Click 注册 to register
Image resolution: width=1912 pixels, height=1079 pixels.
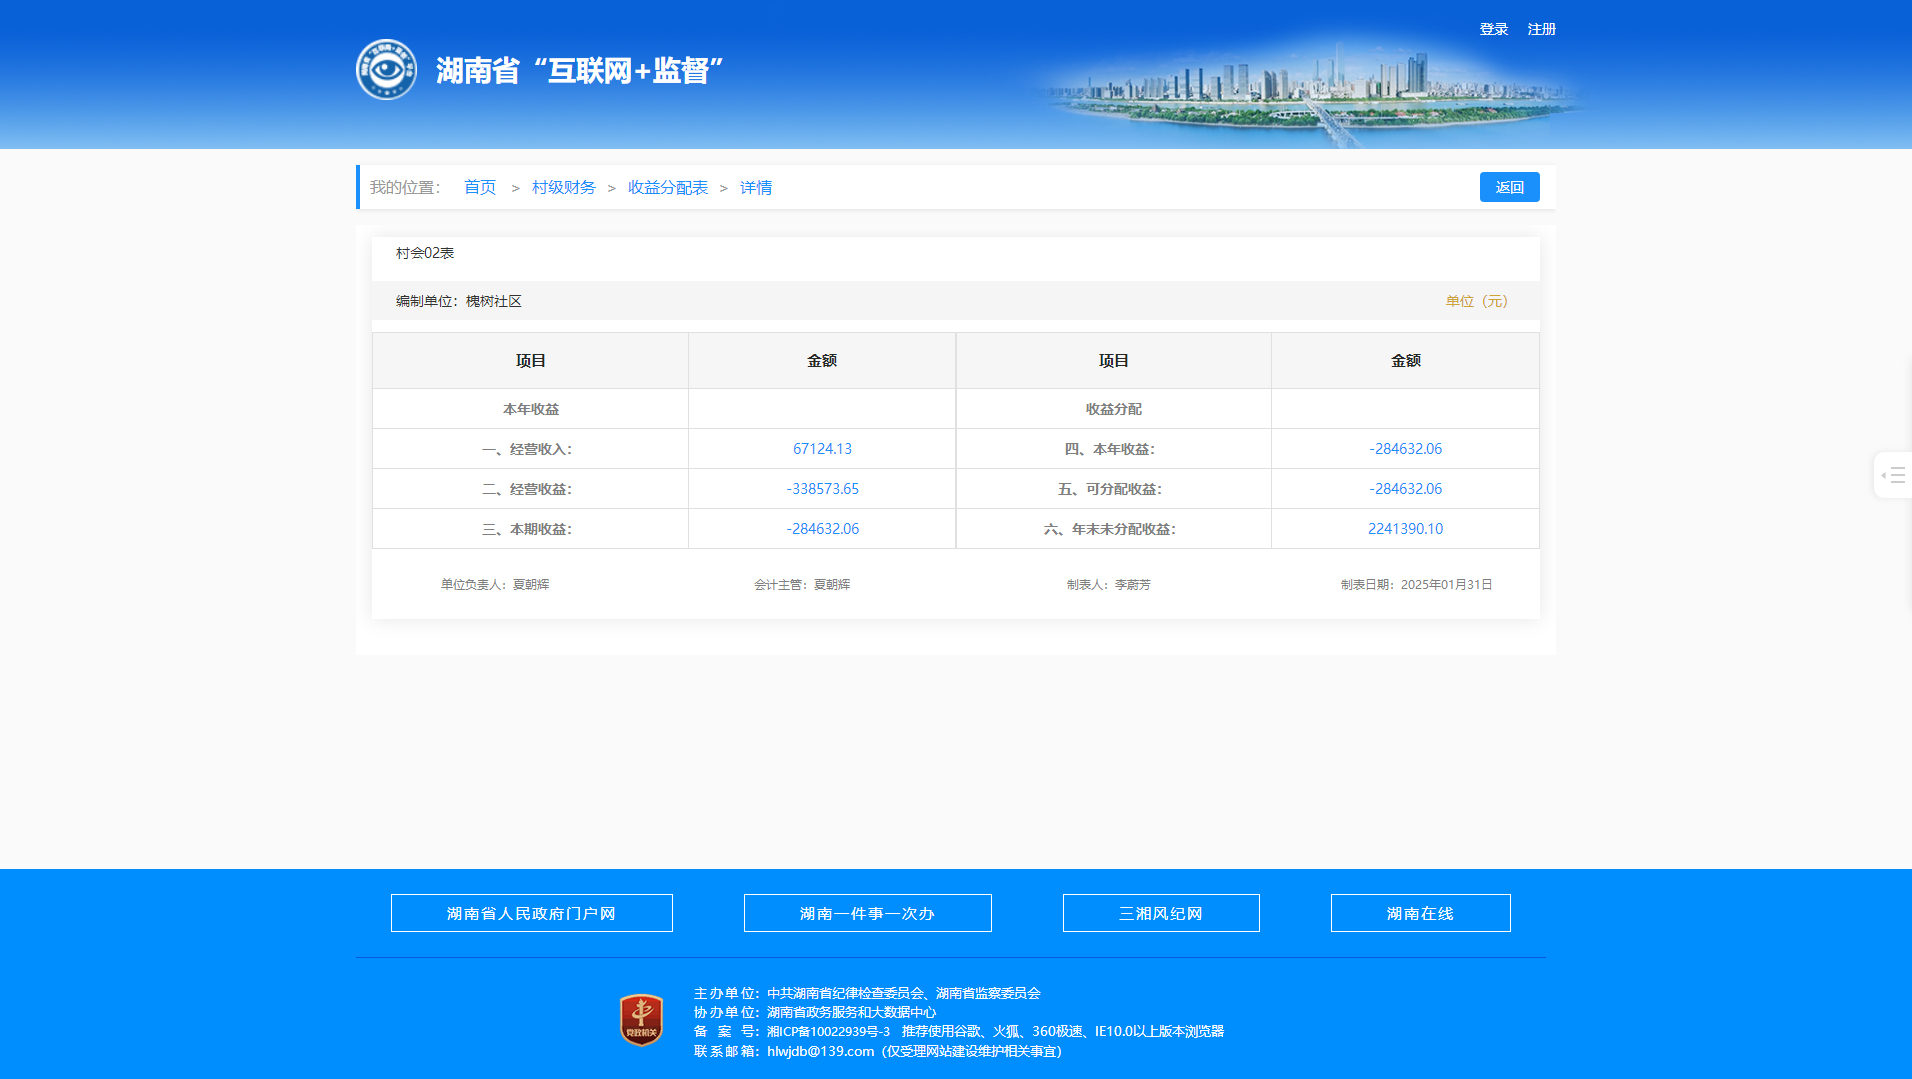click(x=1542, y=29)
